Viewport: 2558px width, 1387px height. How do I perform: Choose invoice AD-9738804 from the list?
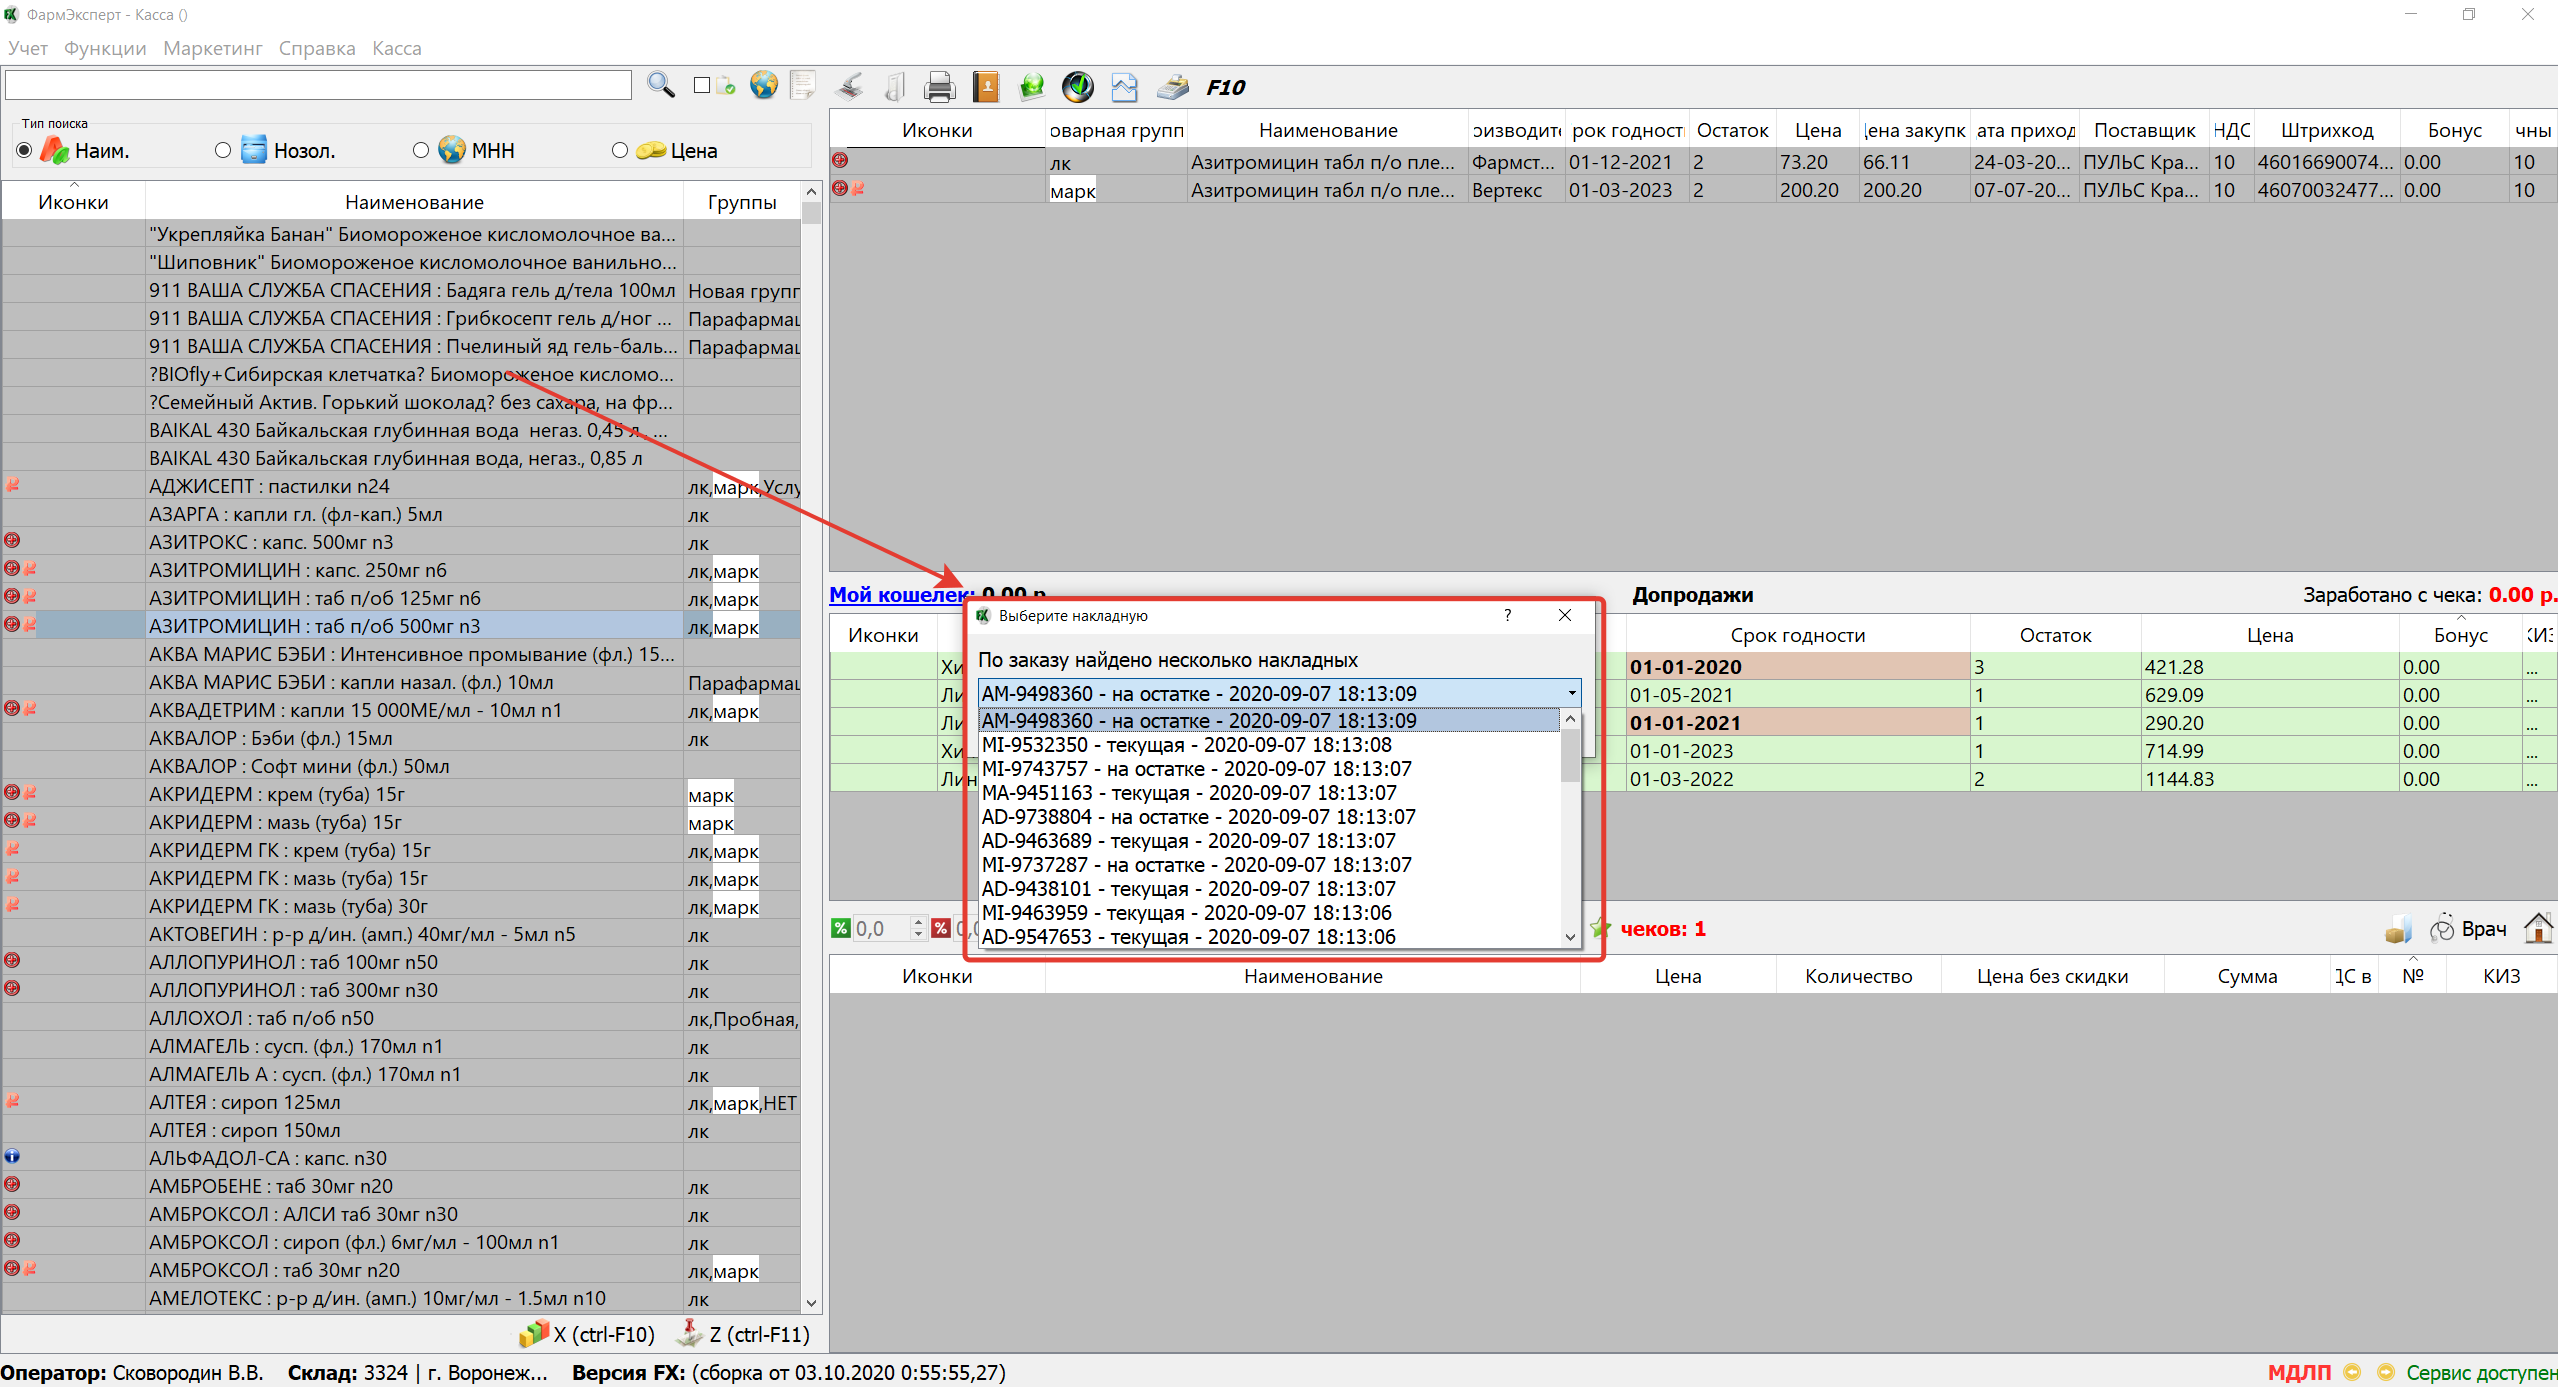point(1198,817)
